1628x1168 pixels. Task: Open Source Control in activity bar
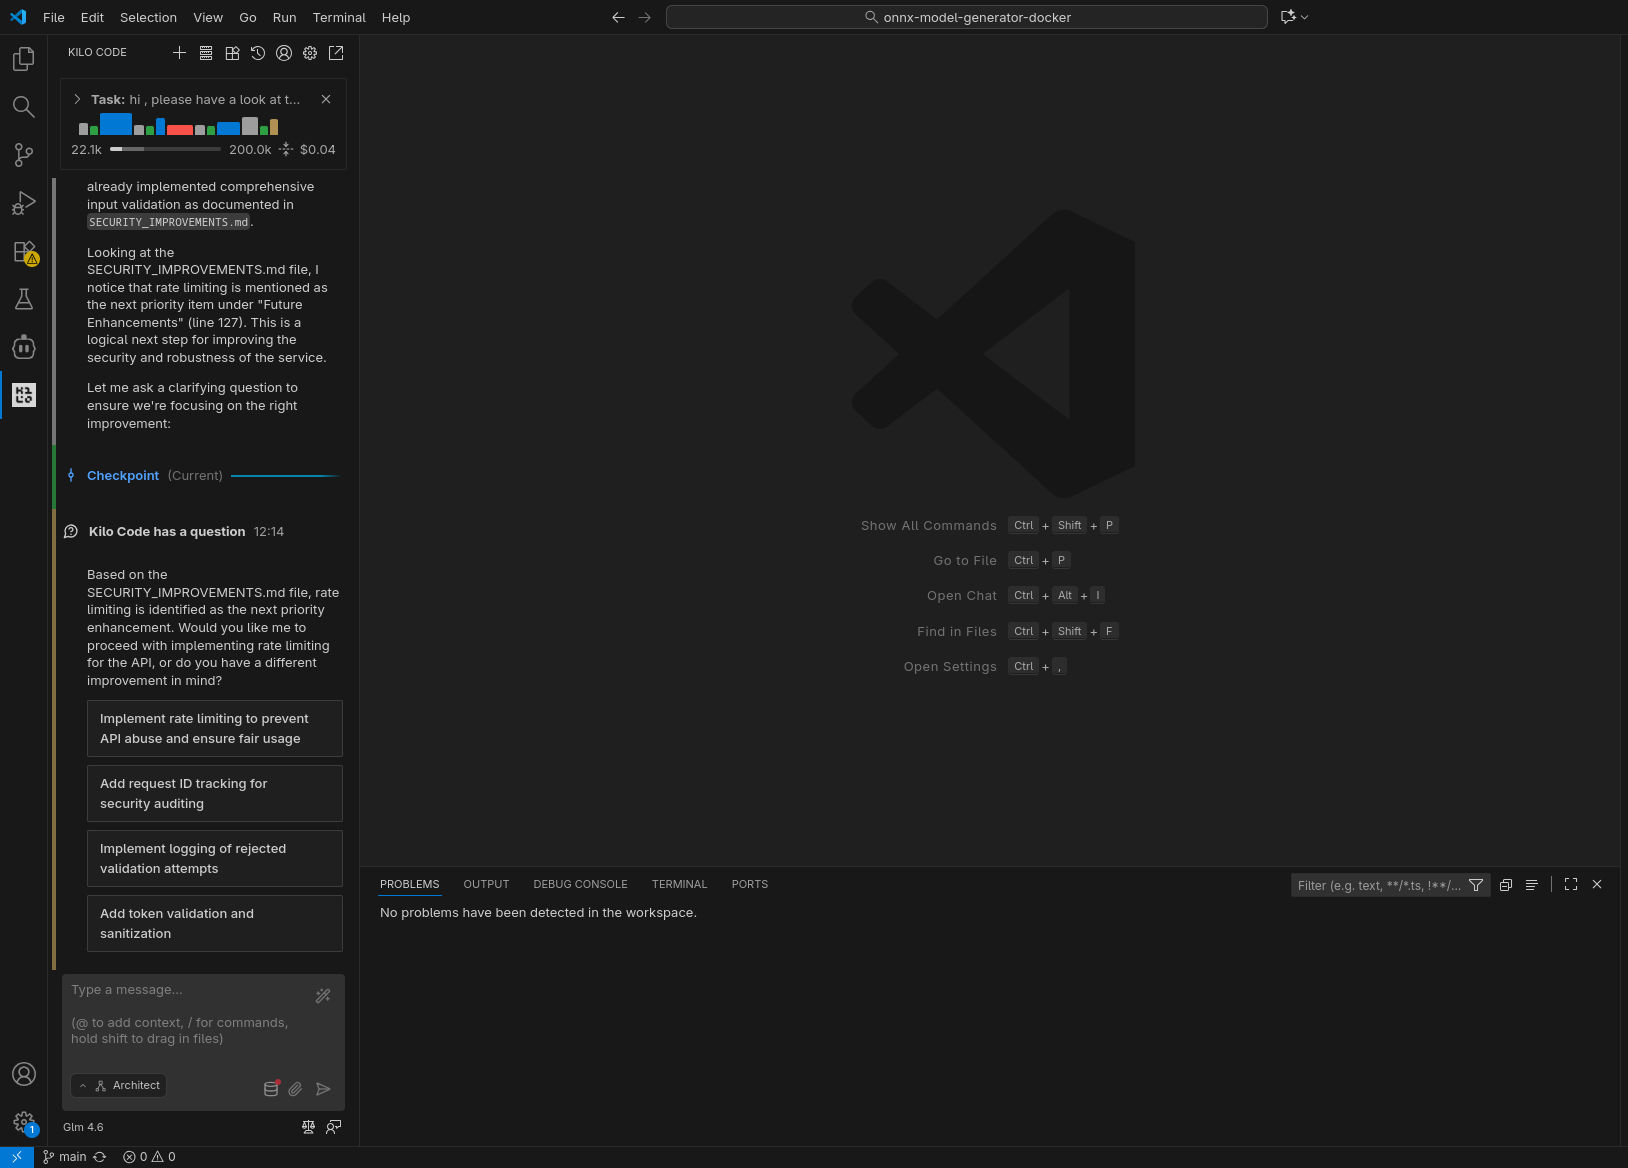pyautogui.click(x=23, y=155)
